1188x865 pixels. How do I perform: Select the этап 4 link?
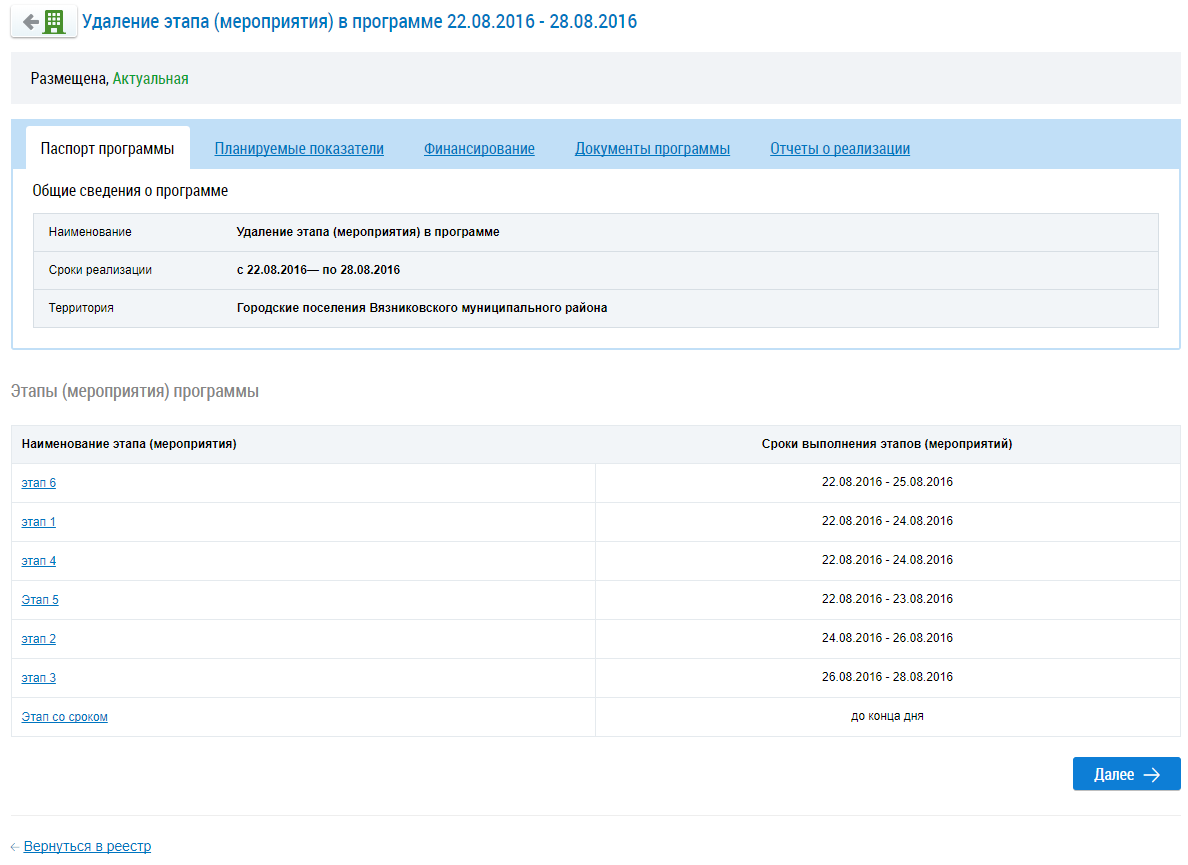click(x=39, y=561)
